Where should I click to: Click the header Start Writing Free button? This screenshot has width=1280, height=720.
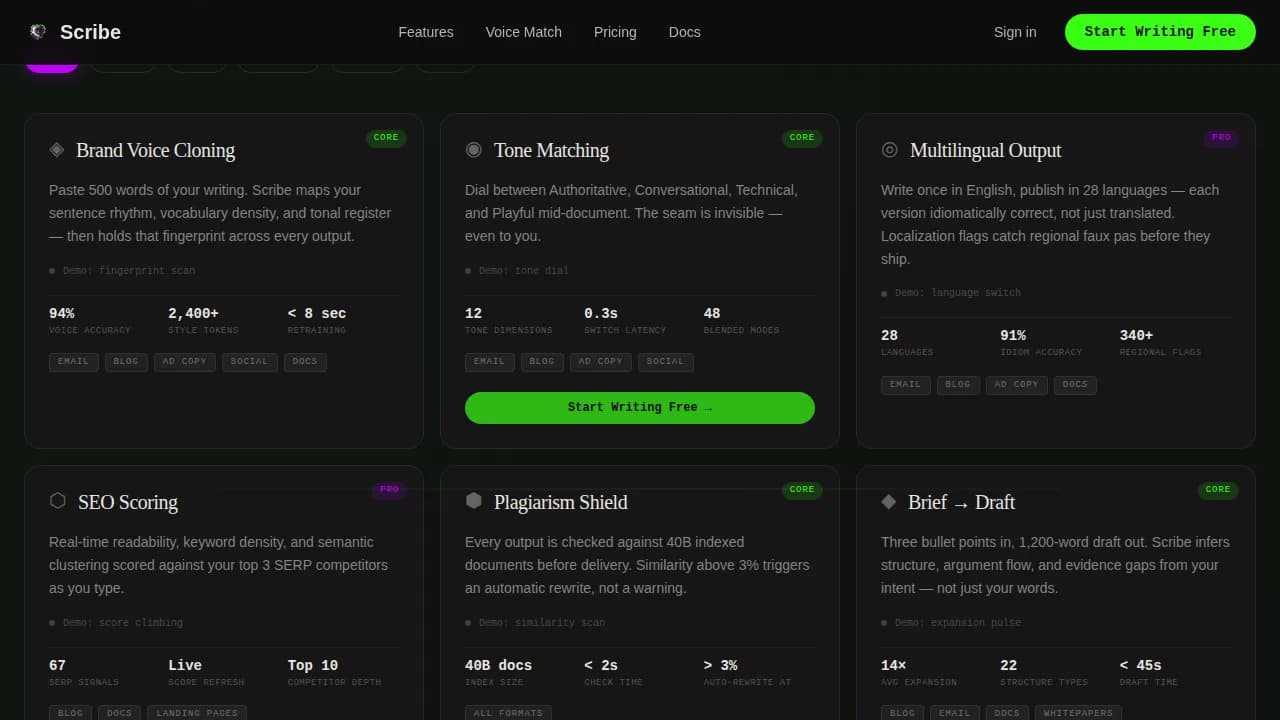coord(1160,32)
